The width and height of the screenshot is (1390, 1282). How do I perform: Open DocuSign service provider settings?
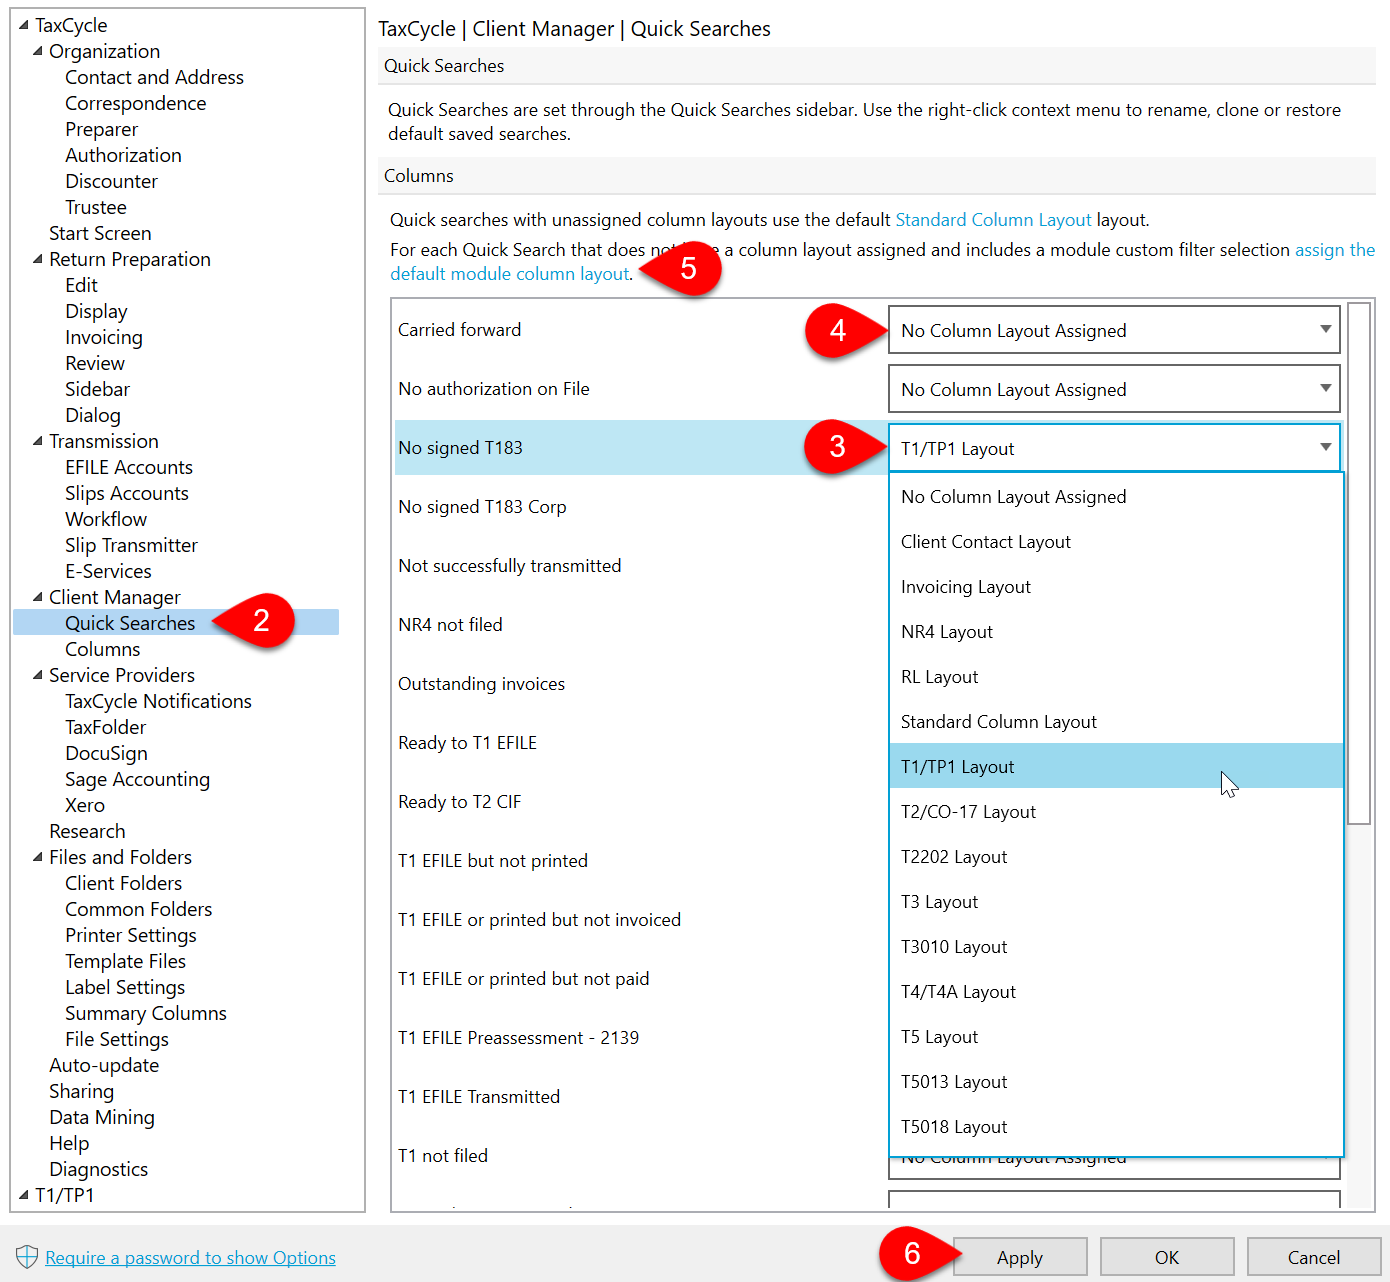tap(106, 753)
